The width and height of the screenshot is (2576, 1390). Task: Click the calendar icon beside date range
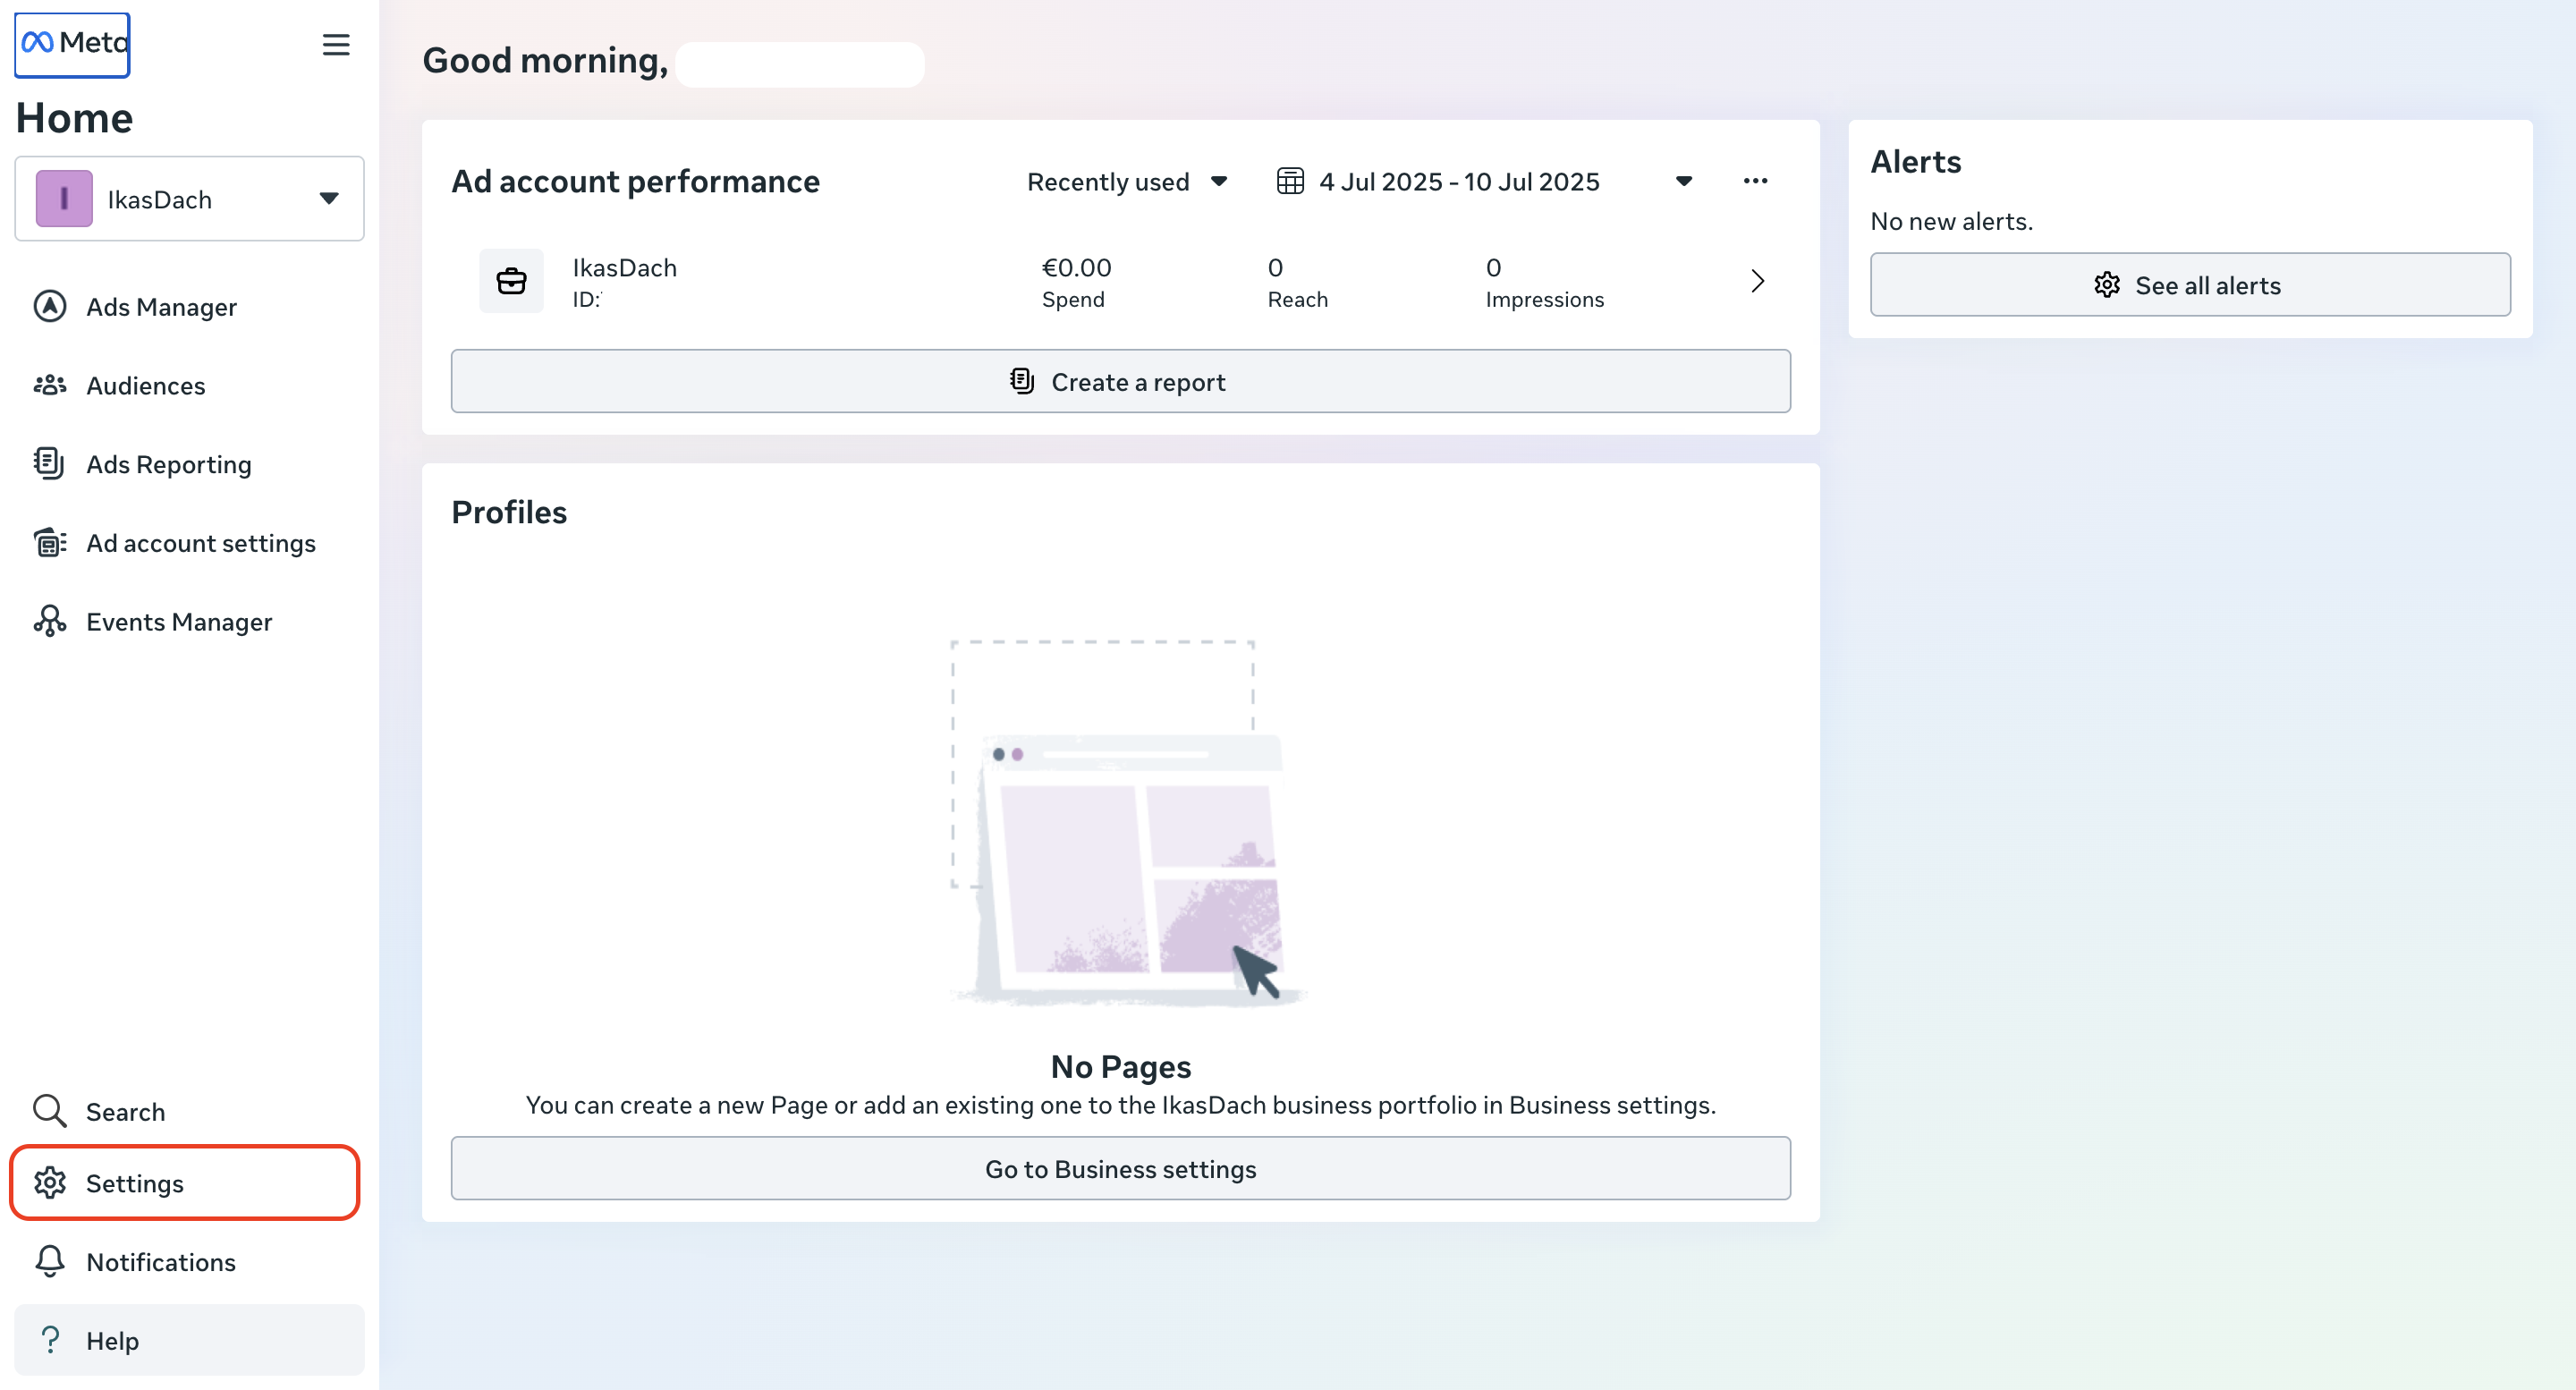pos(1290,181)
